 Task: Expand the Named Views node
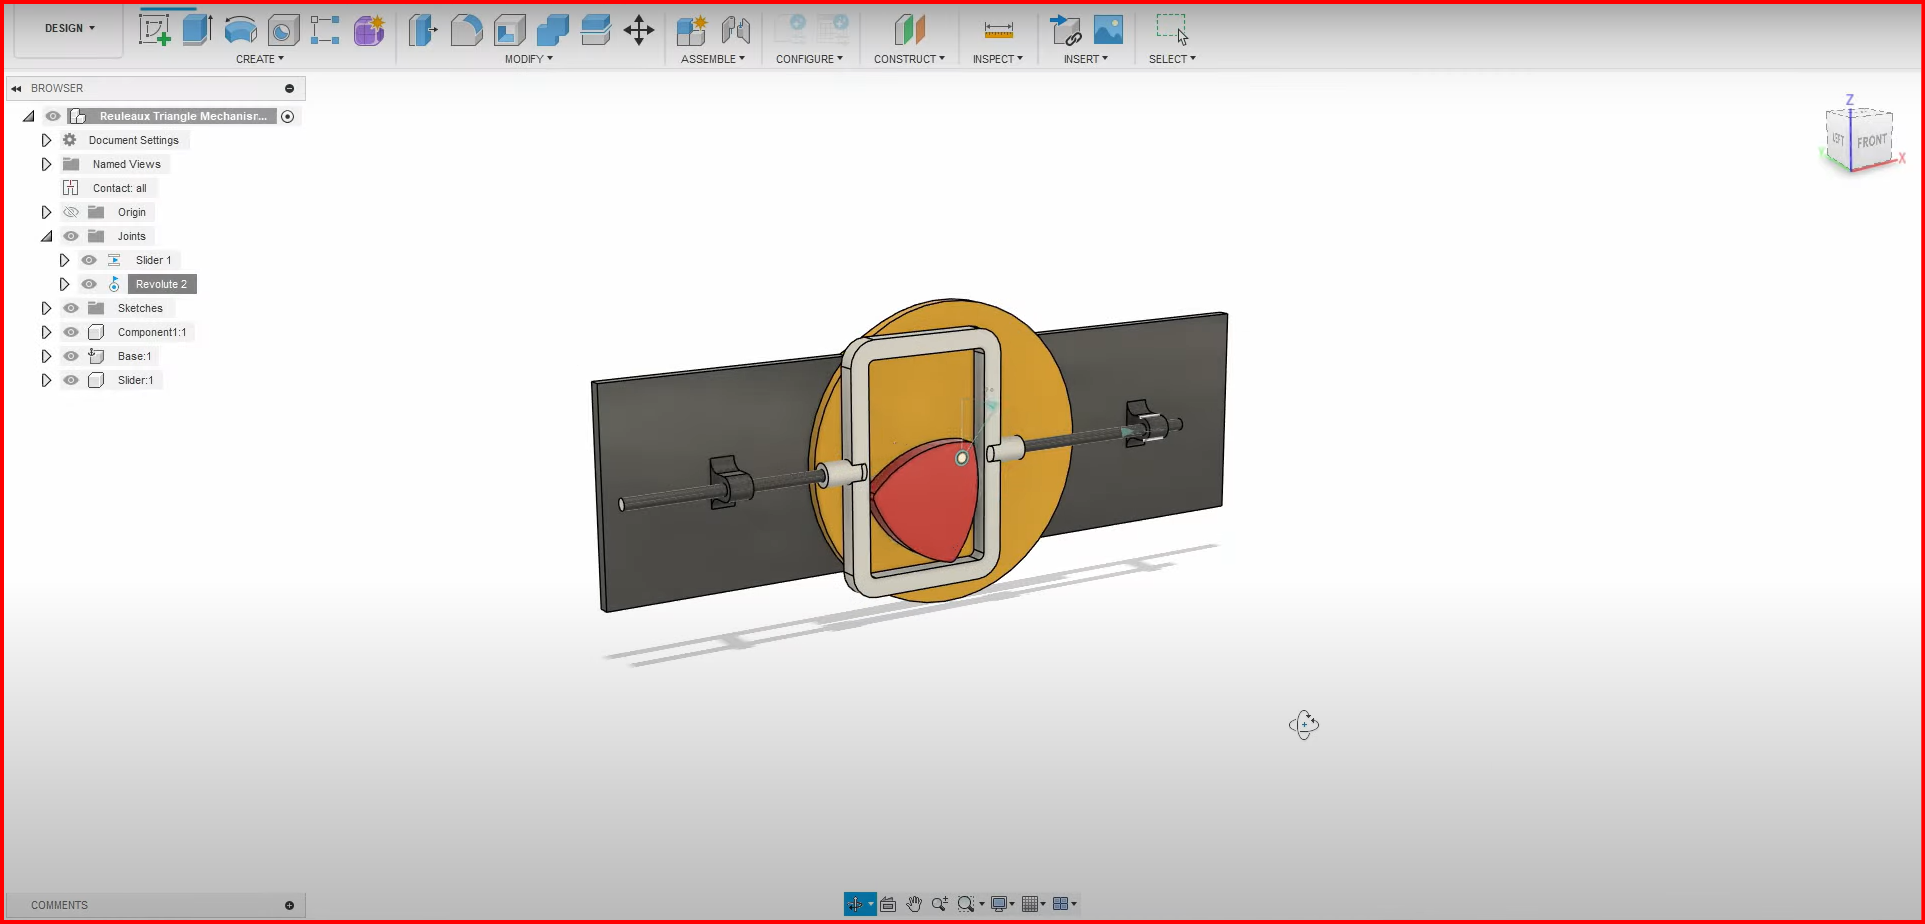point(46,164)
